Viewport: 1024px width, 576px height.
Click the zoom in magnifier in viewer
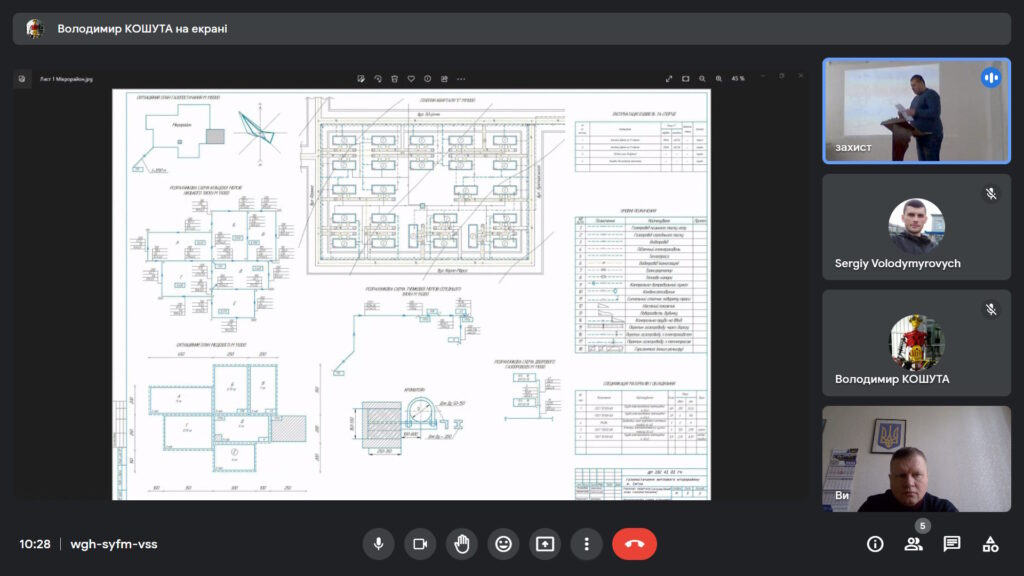[x=719, y=78]
